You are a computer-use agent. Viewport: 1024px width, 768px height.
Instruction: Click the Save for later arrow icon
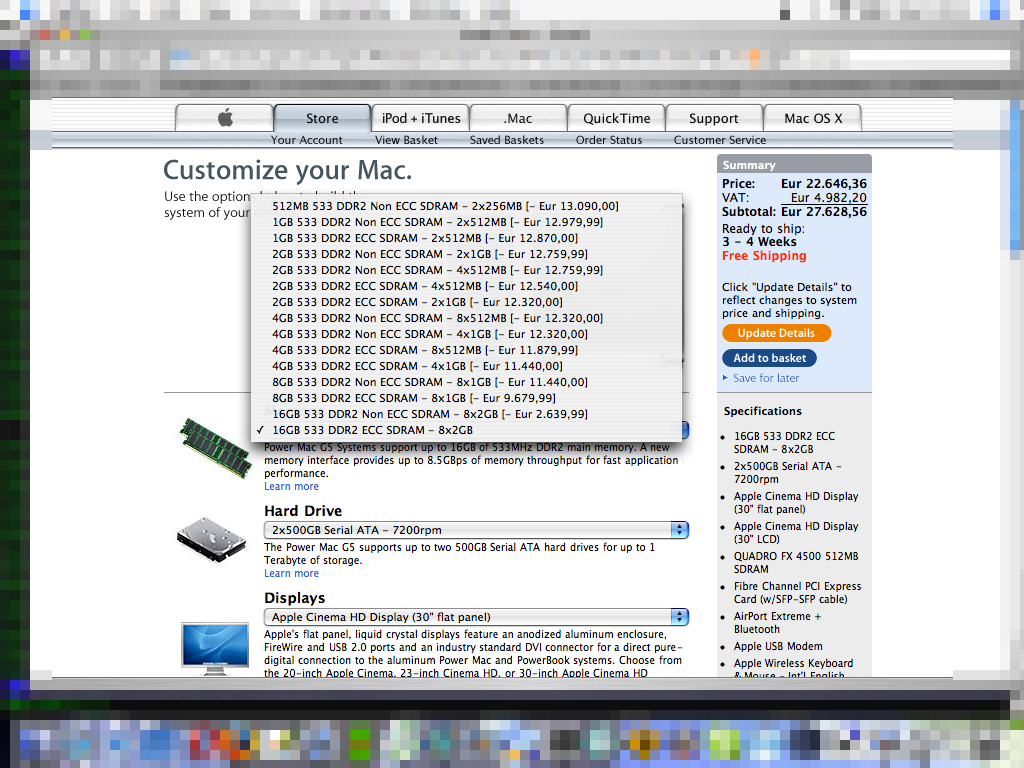click(725, 378)
